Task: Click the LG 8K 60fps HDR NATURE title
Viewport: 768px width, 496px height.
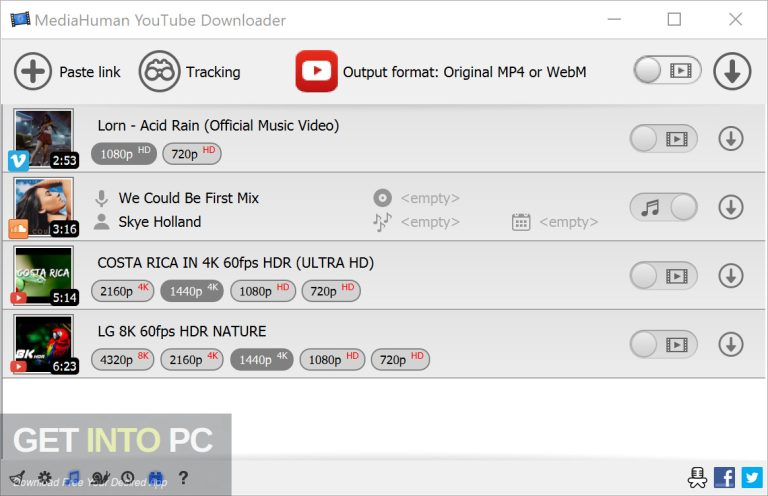Action: click(182, 331)
